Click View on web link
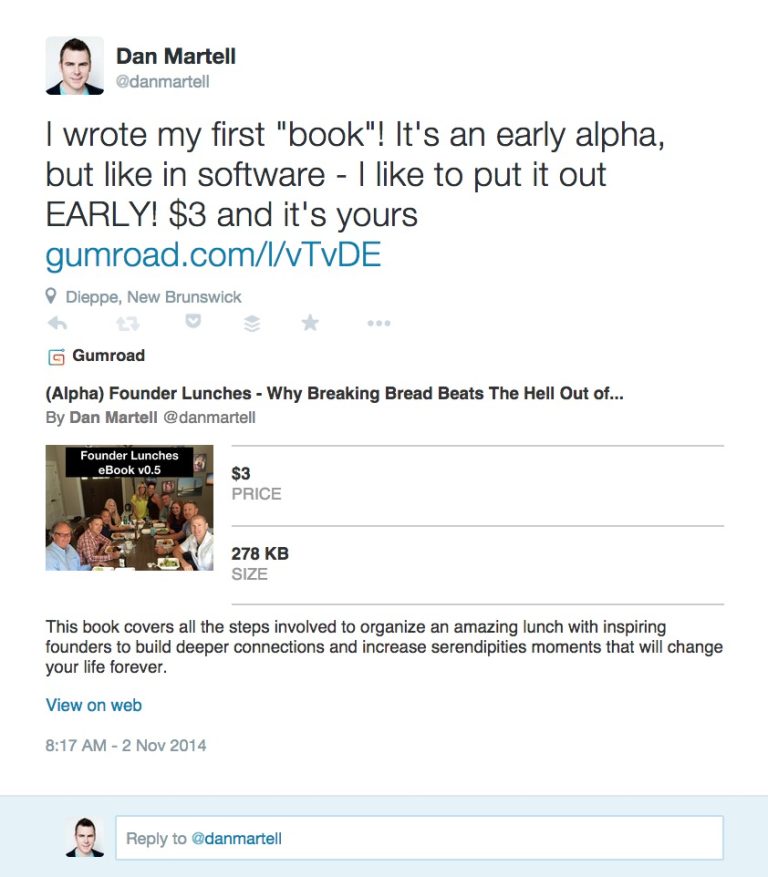 click(93, 705)
